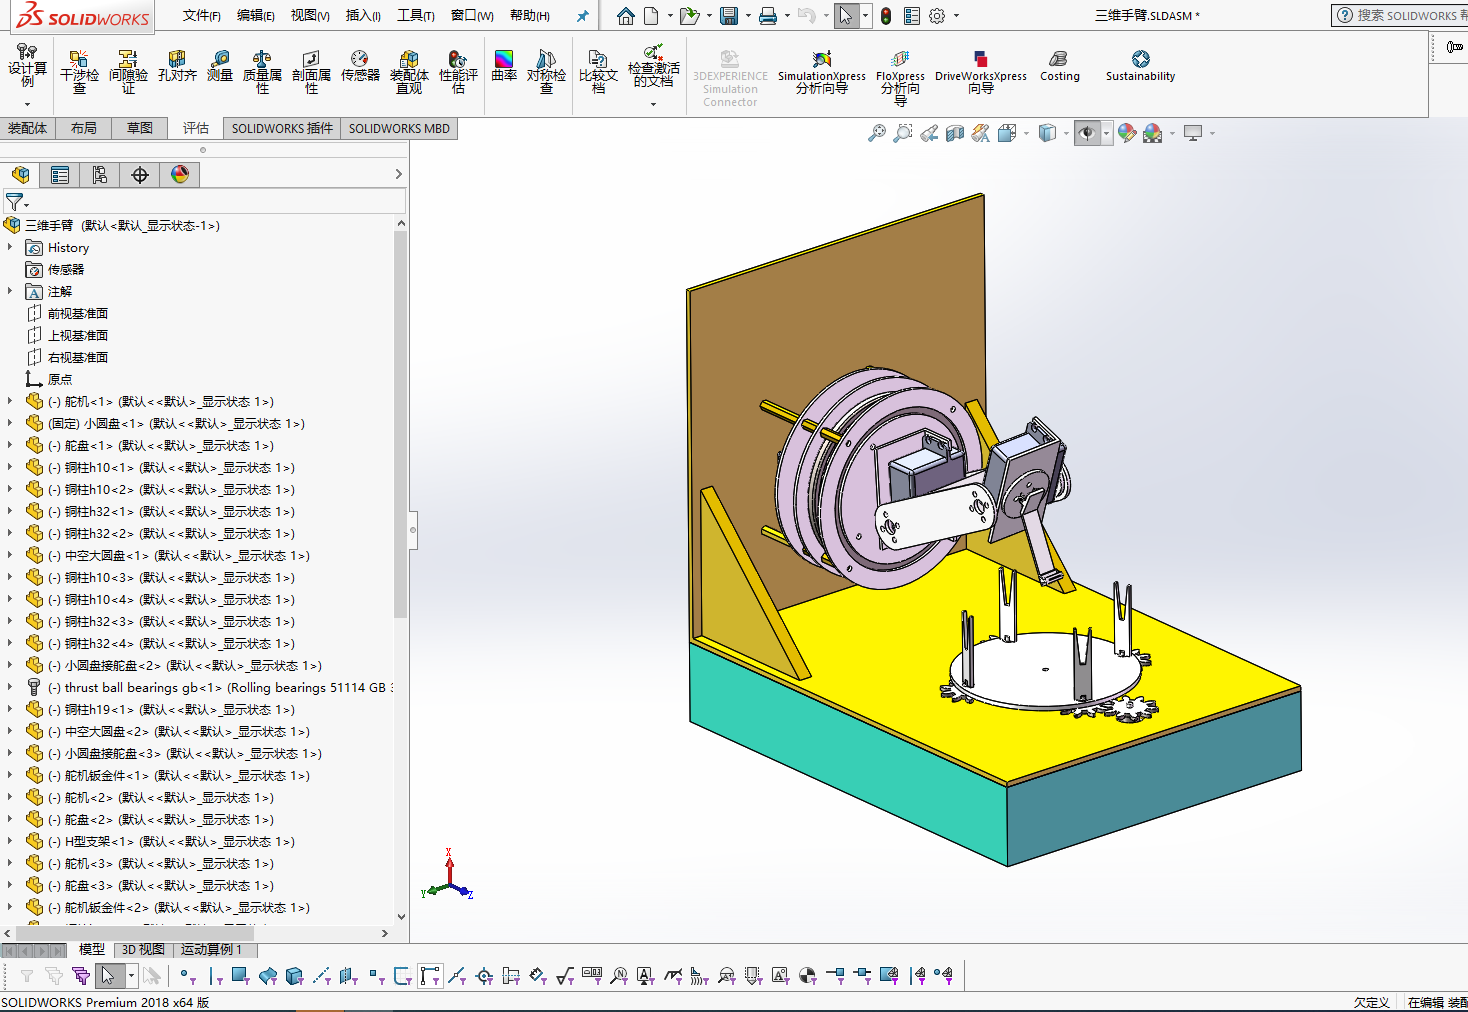
Task: Switch to 3D 视图 bottom tab
Action: tap(143, 949)
